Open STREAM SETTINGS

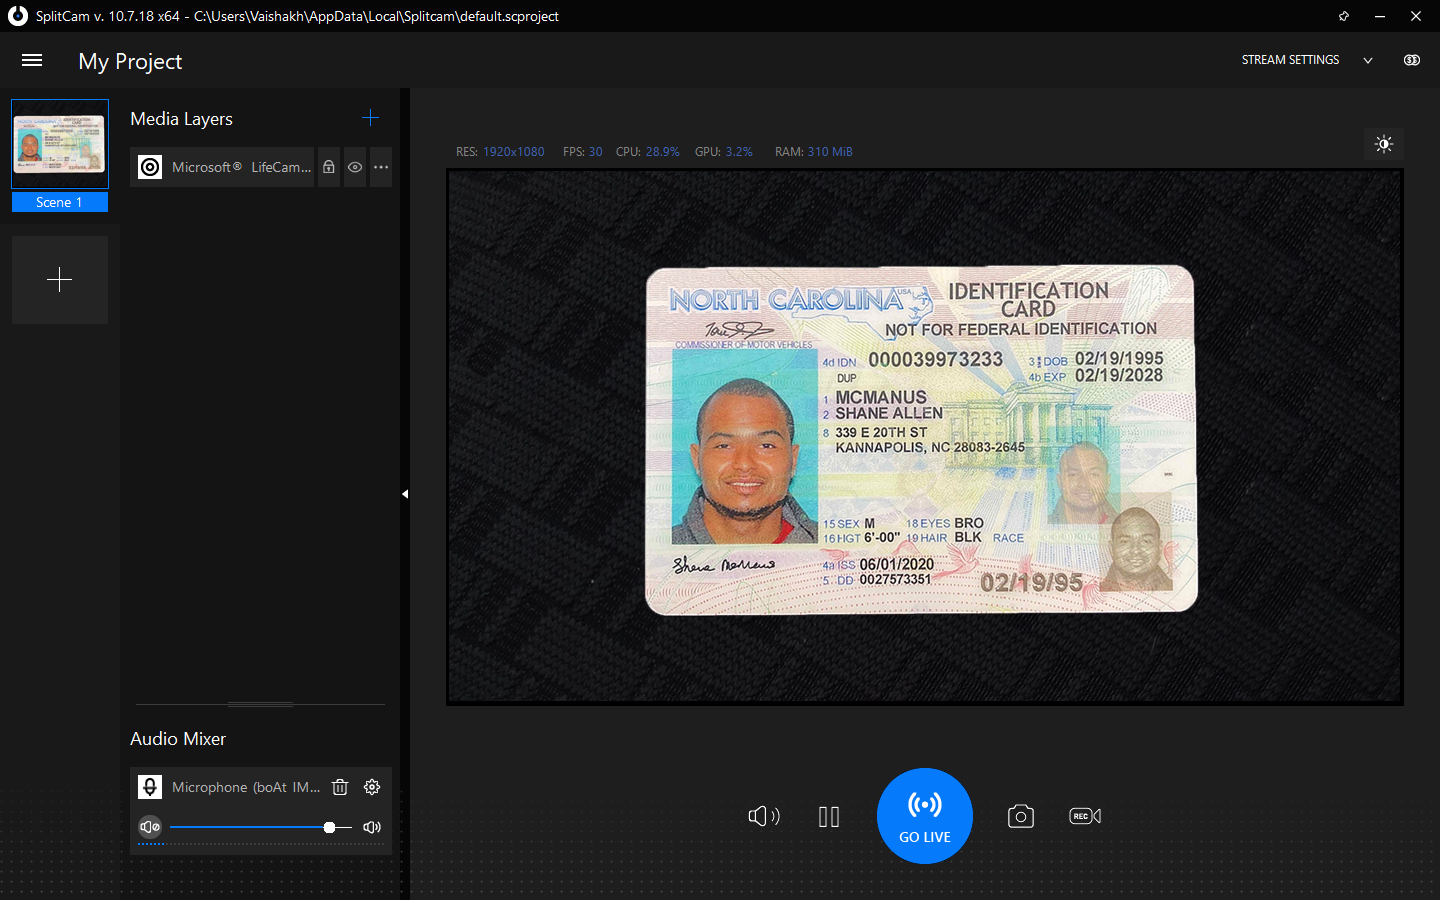[x=1290, y=60]
